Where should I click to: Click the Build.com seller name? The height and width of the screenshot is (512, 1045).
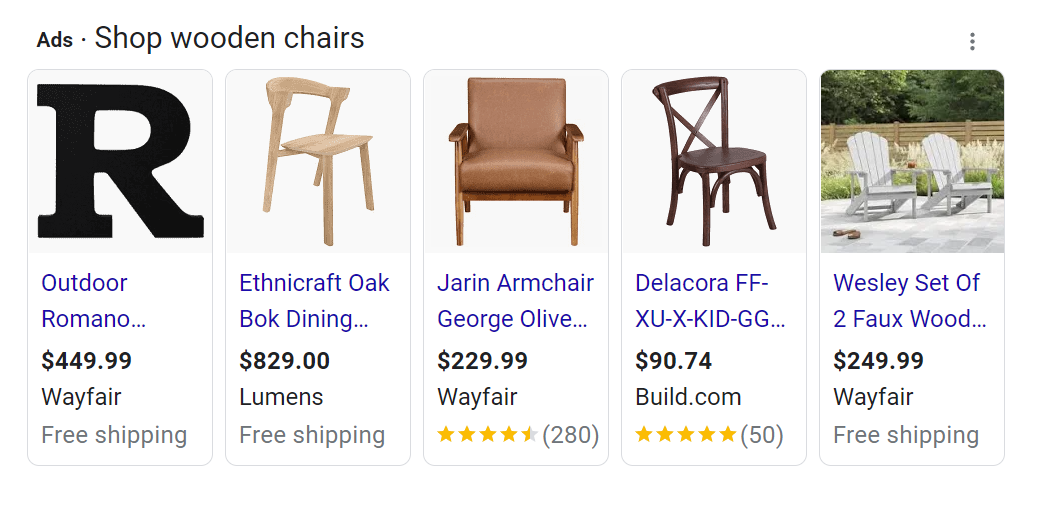click(688, 397)
